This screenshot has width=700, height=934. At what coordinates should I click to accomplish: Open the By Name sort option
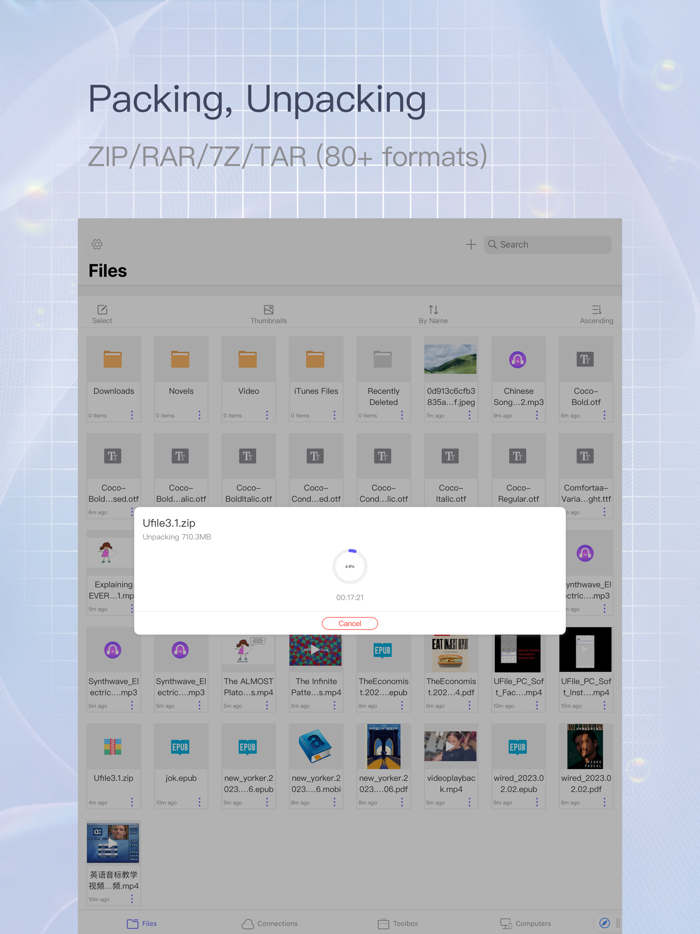[x=433, y=314]
